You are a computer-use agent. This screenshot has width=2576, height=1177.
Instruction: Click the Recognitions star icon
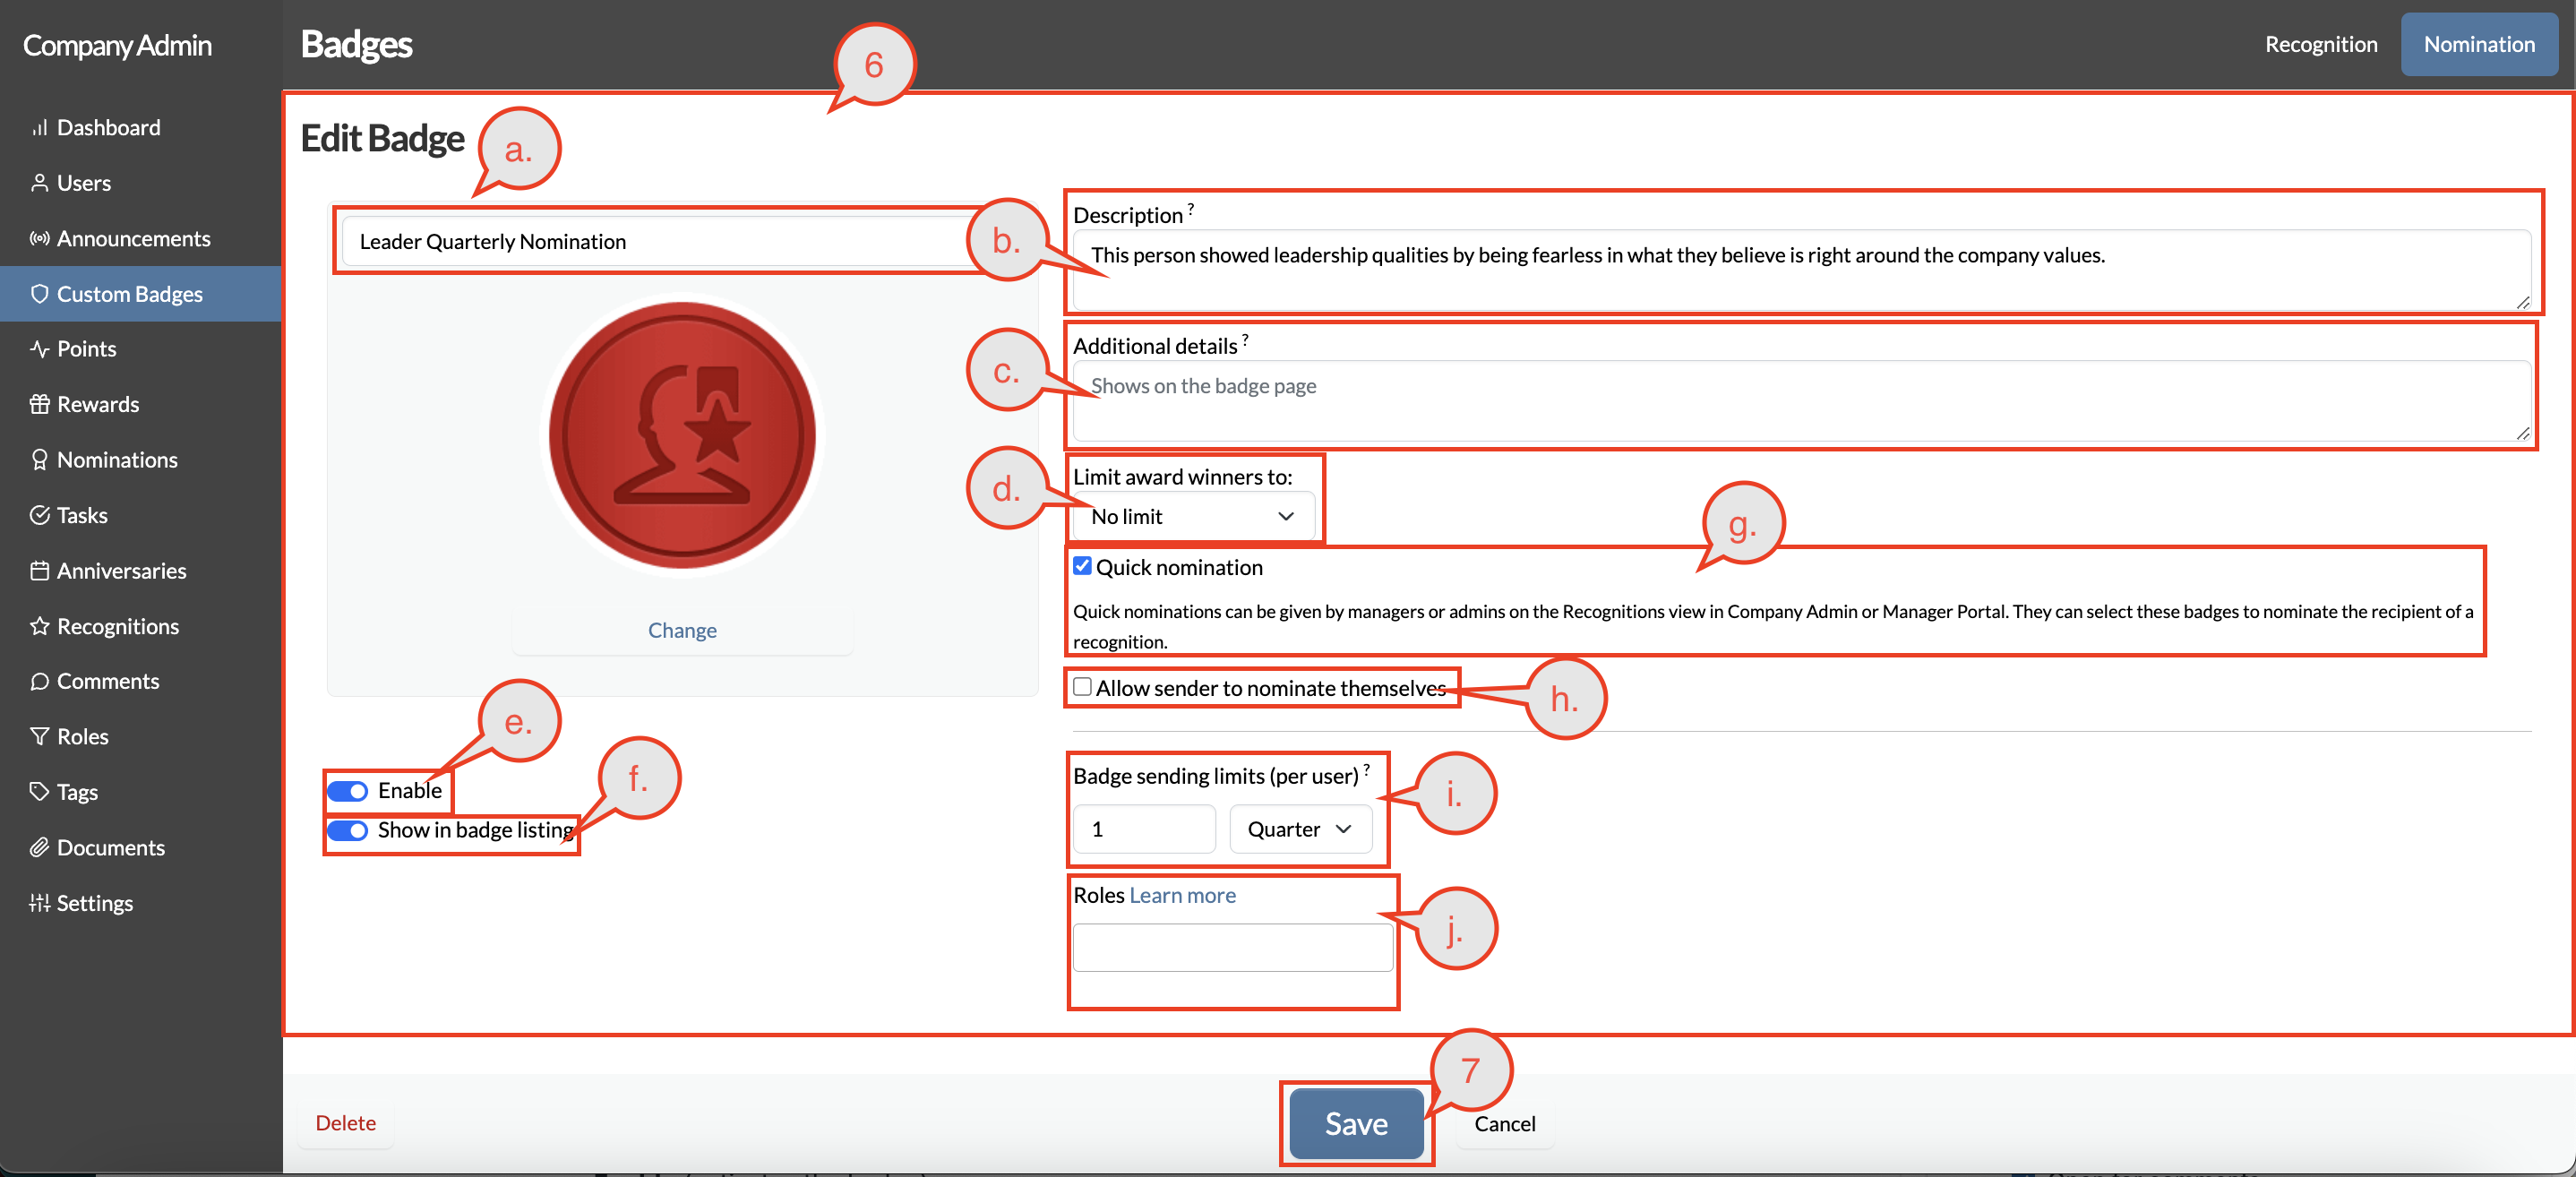pyautogui.click(x=40, y=627)
